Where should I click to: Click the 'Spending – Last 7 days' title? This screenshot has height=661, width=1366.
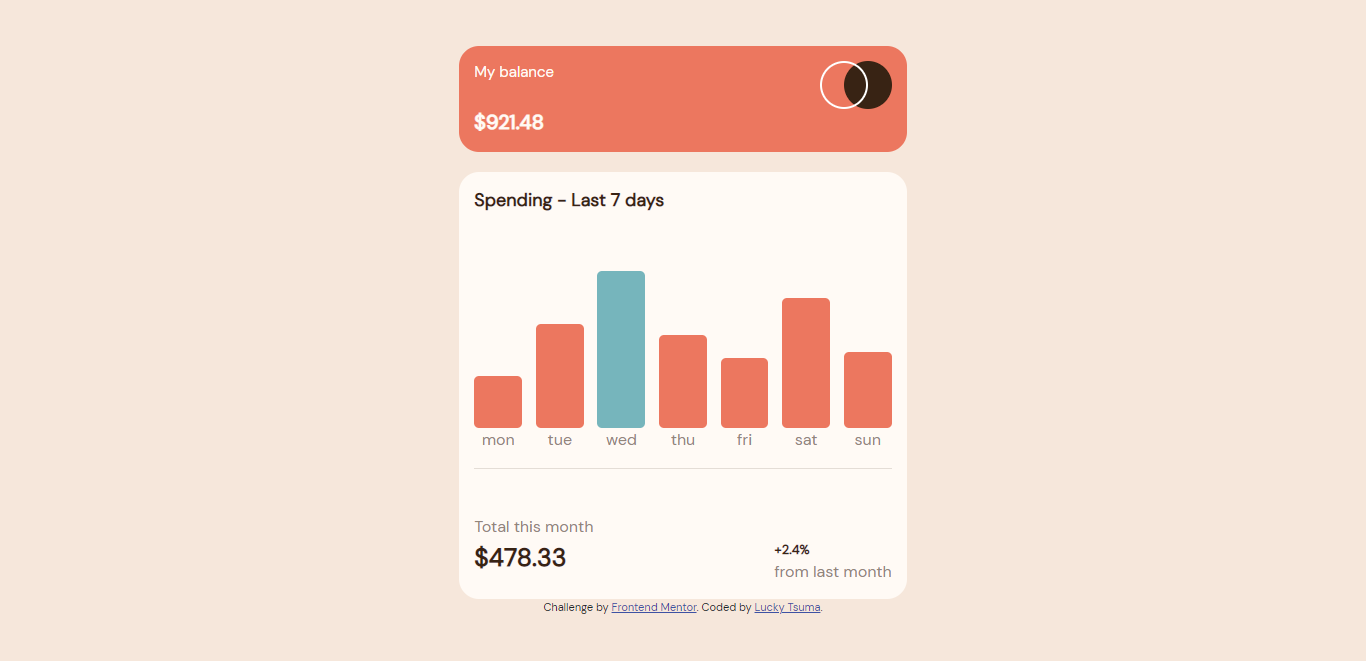tap(568, 200)
